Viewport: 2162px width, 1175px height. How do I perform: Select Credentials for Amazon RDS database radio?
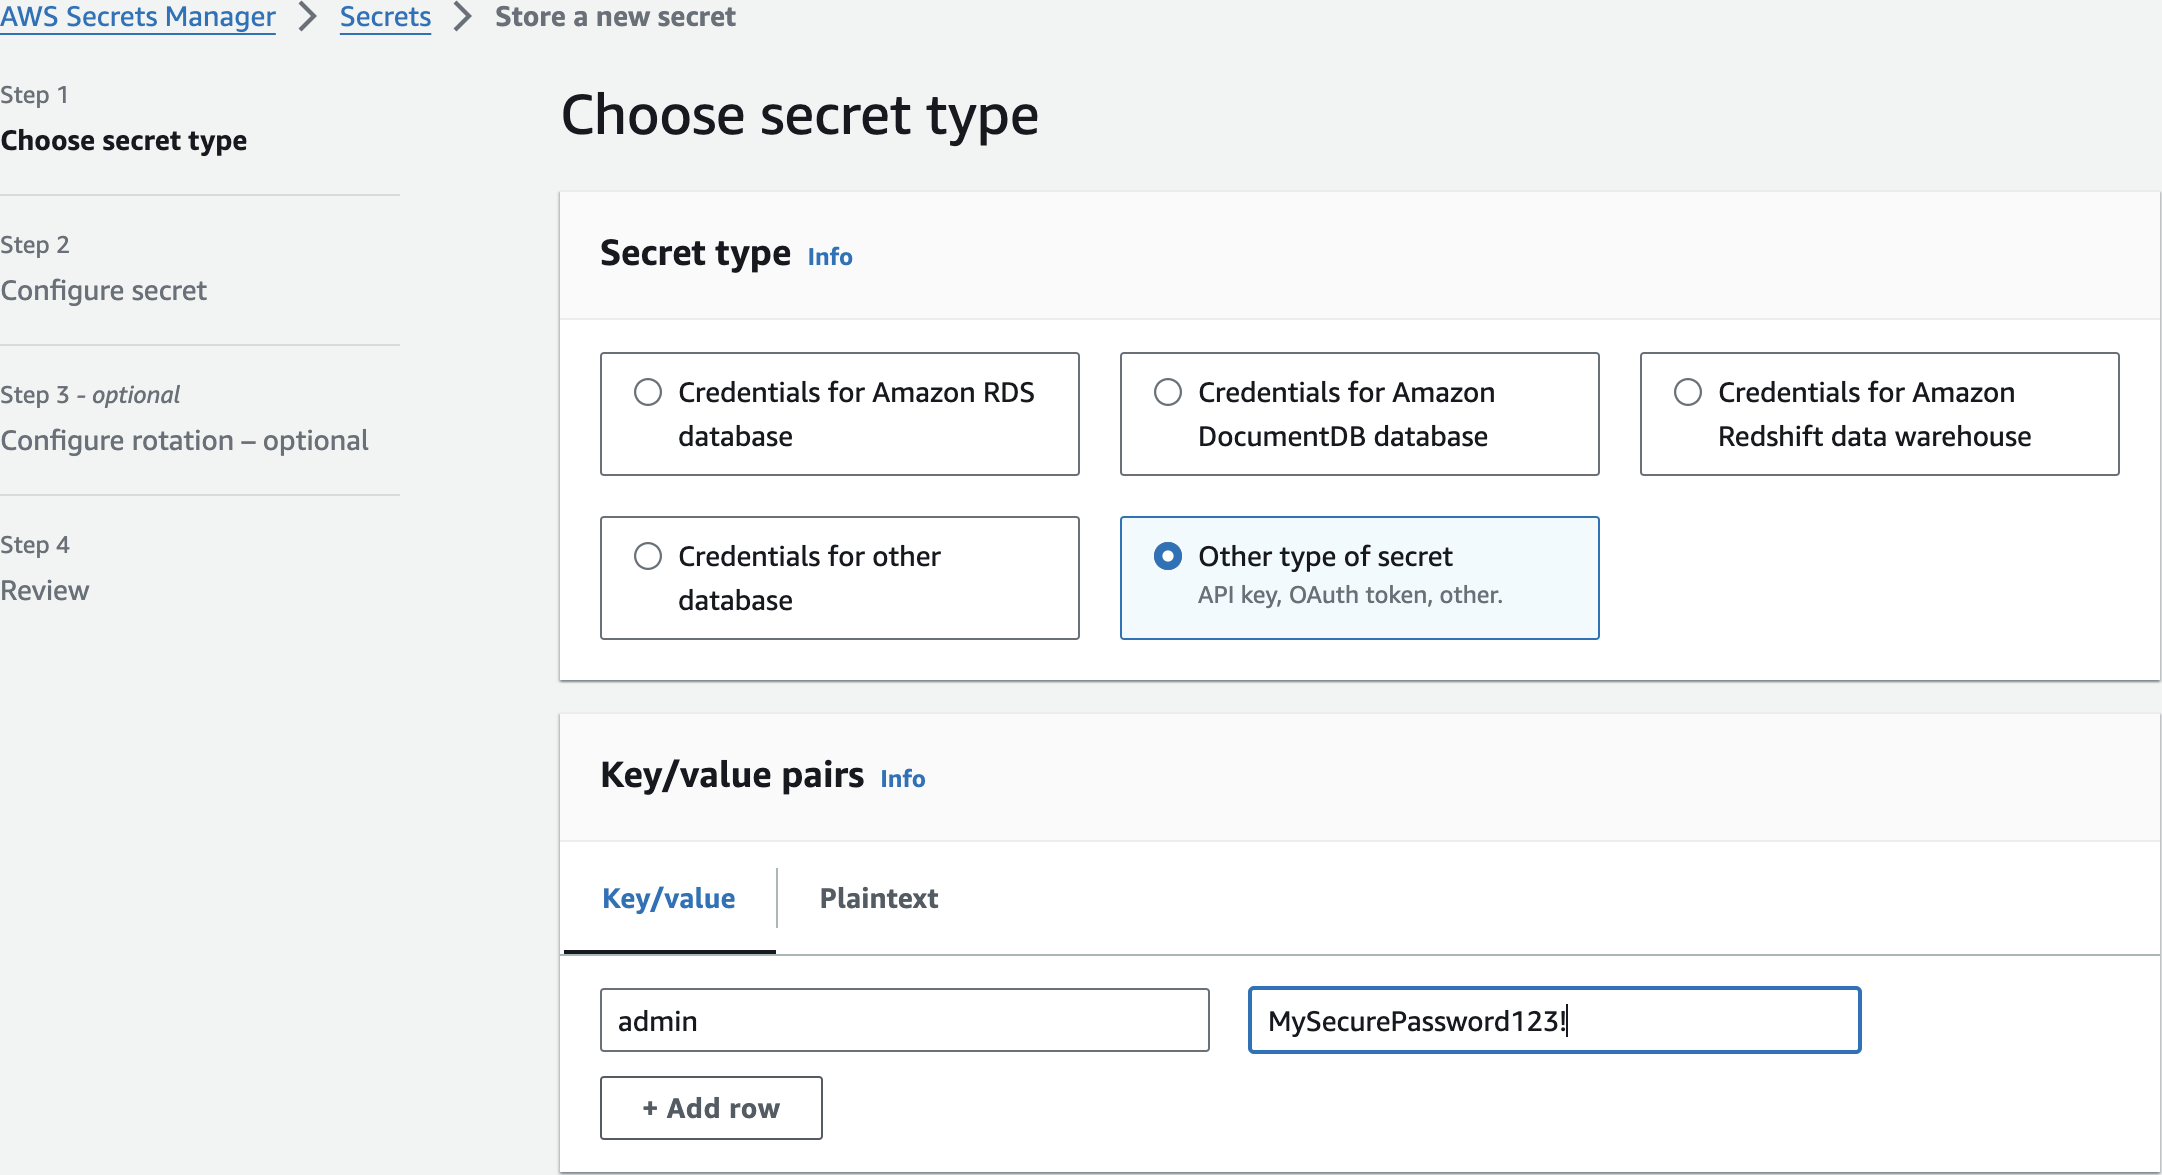click(x=648, y=392)
